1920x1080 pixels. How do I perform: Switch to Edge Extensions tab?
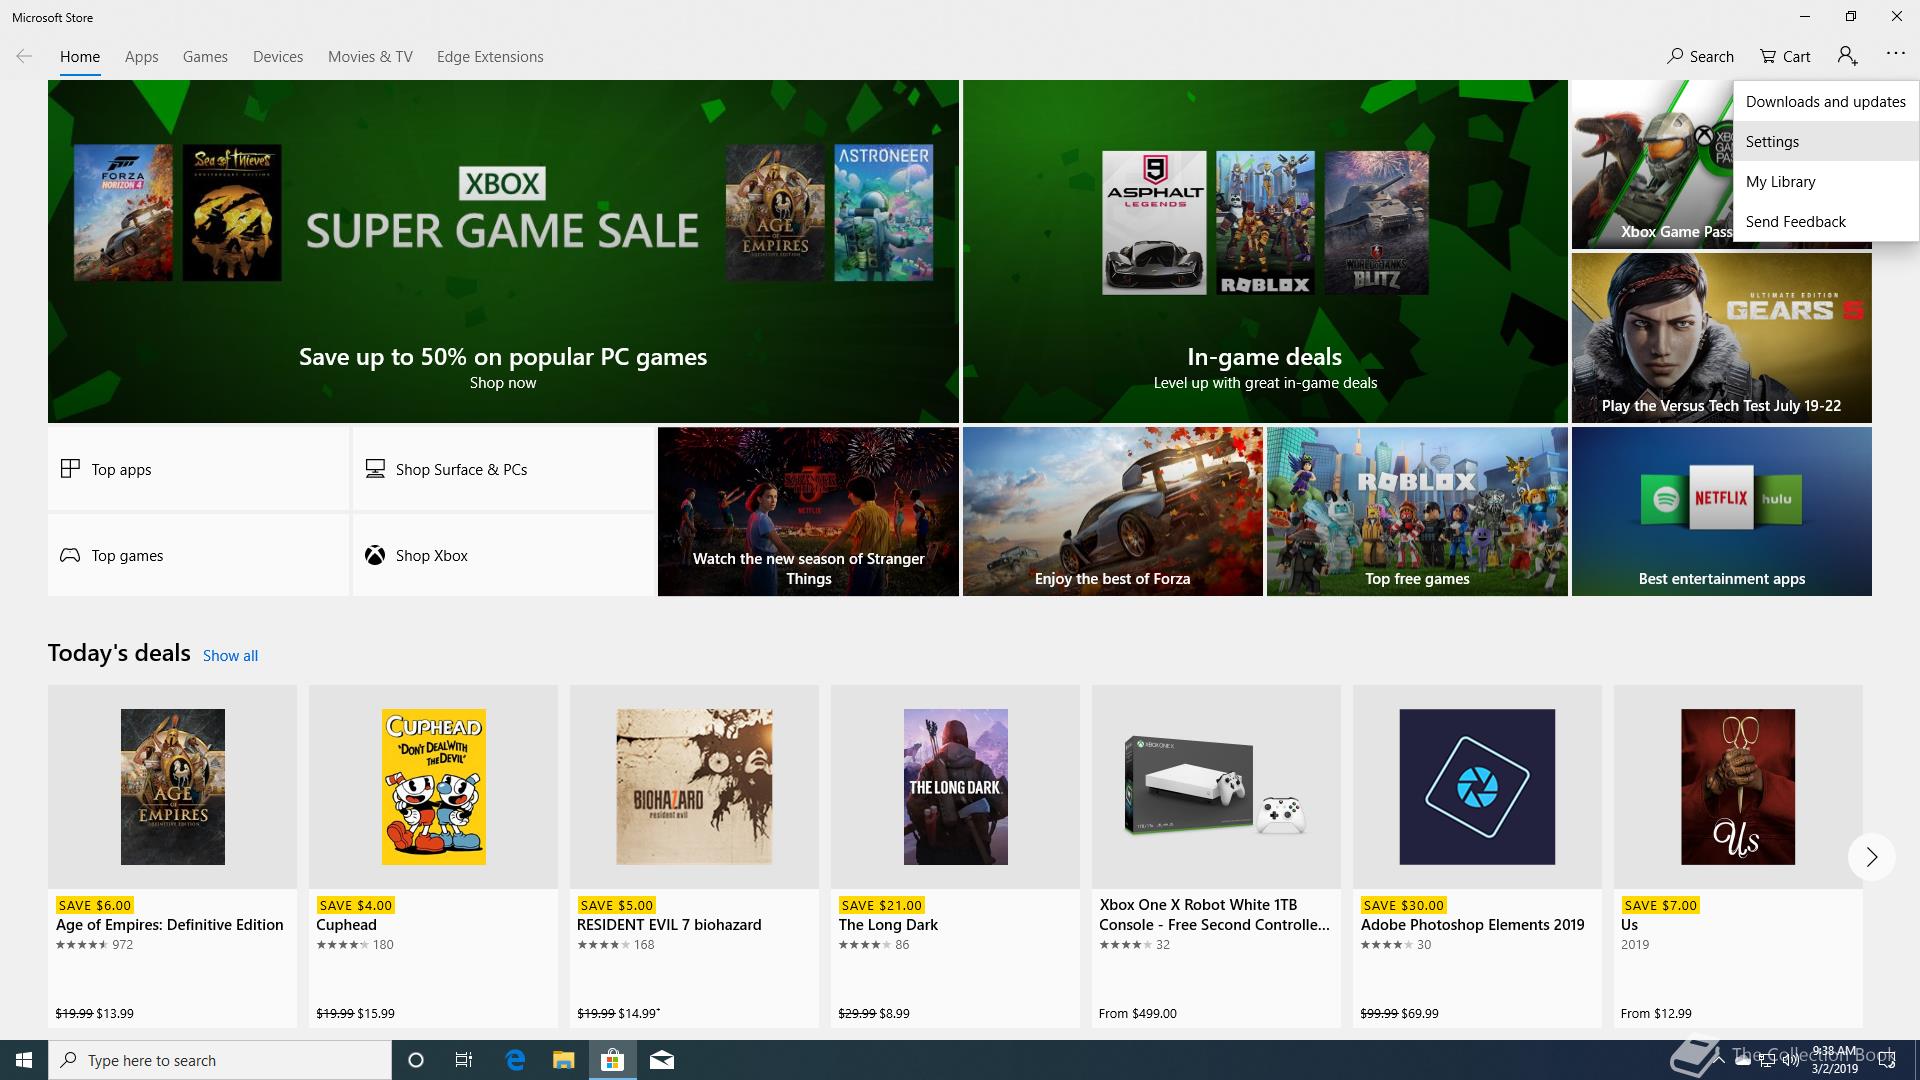(x=490, y=57)
